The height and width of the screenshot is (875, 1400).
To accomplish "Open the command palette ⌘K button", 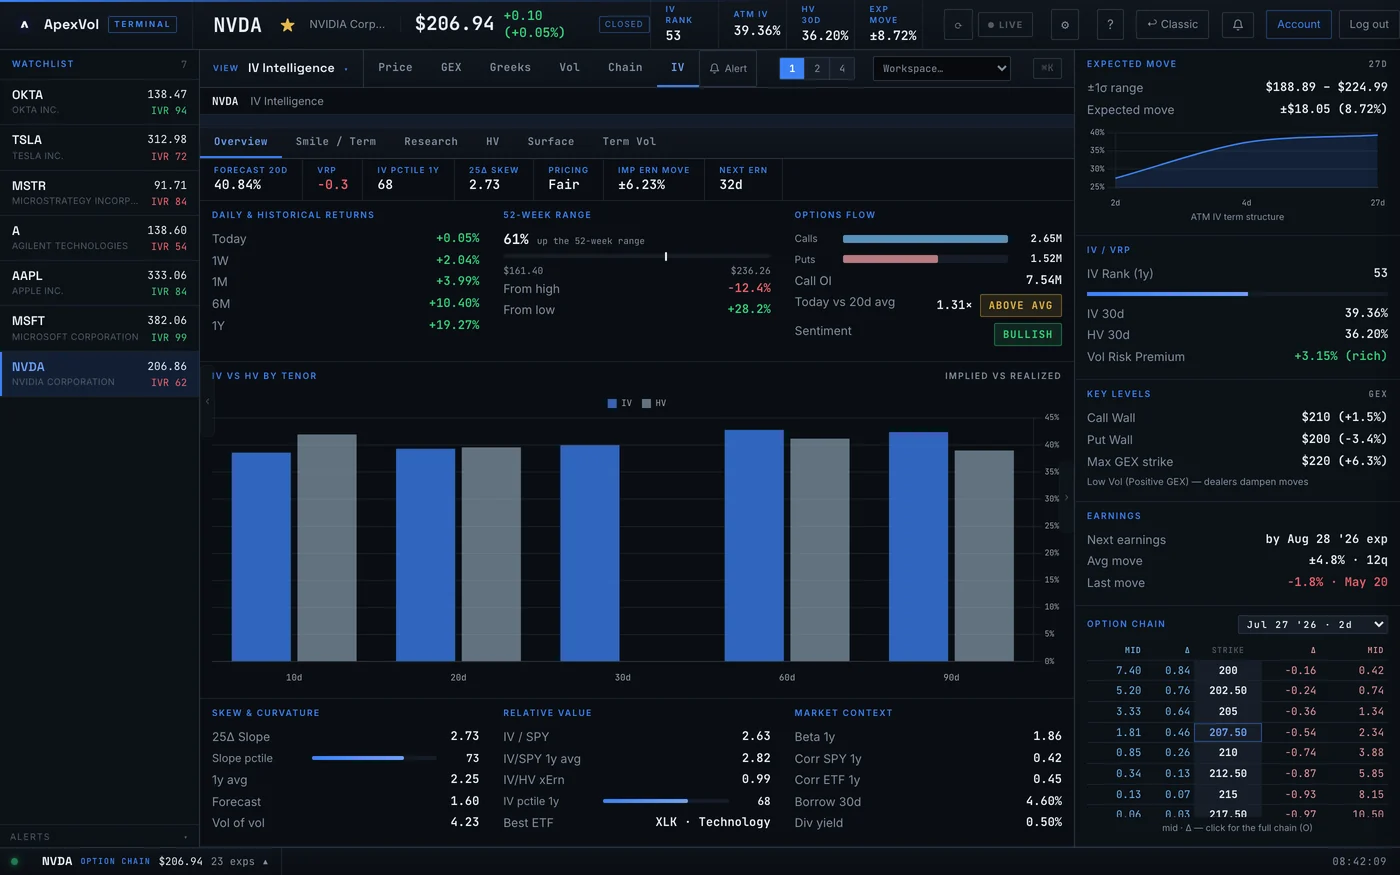I will coord(1047,68).
